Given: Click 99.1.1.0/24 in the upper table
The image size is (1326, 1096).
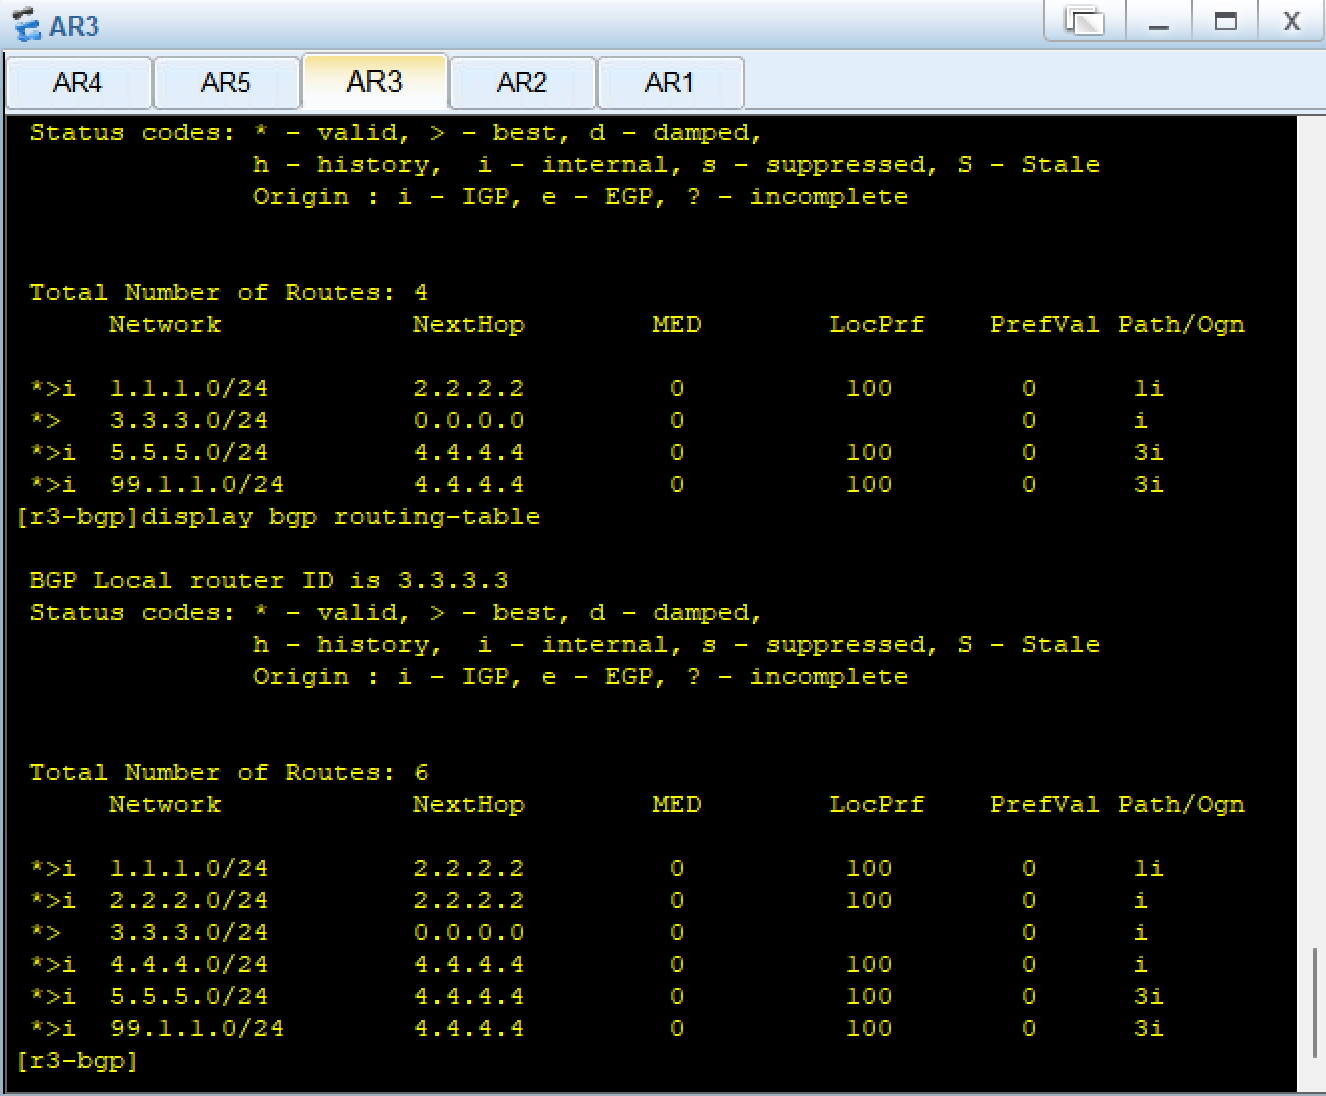Looking at the screenshot, I should point(197,485).
